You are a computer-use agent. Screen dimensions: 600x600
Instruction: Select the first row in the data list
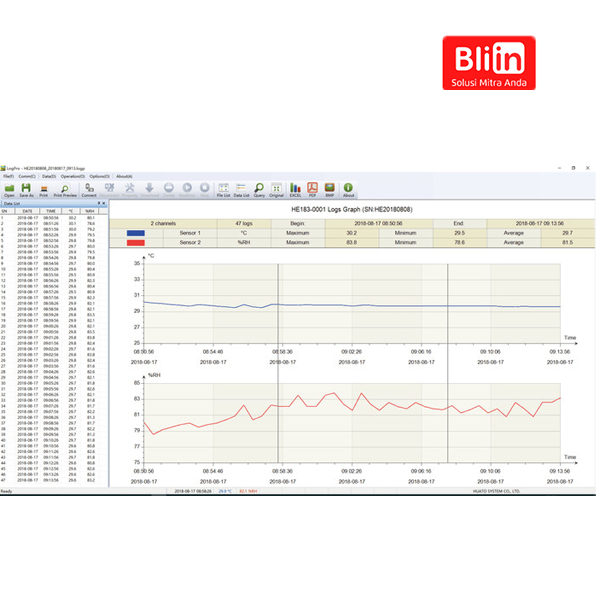pos(50,217)
